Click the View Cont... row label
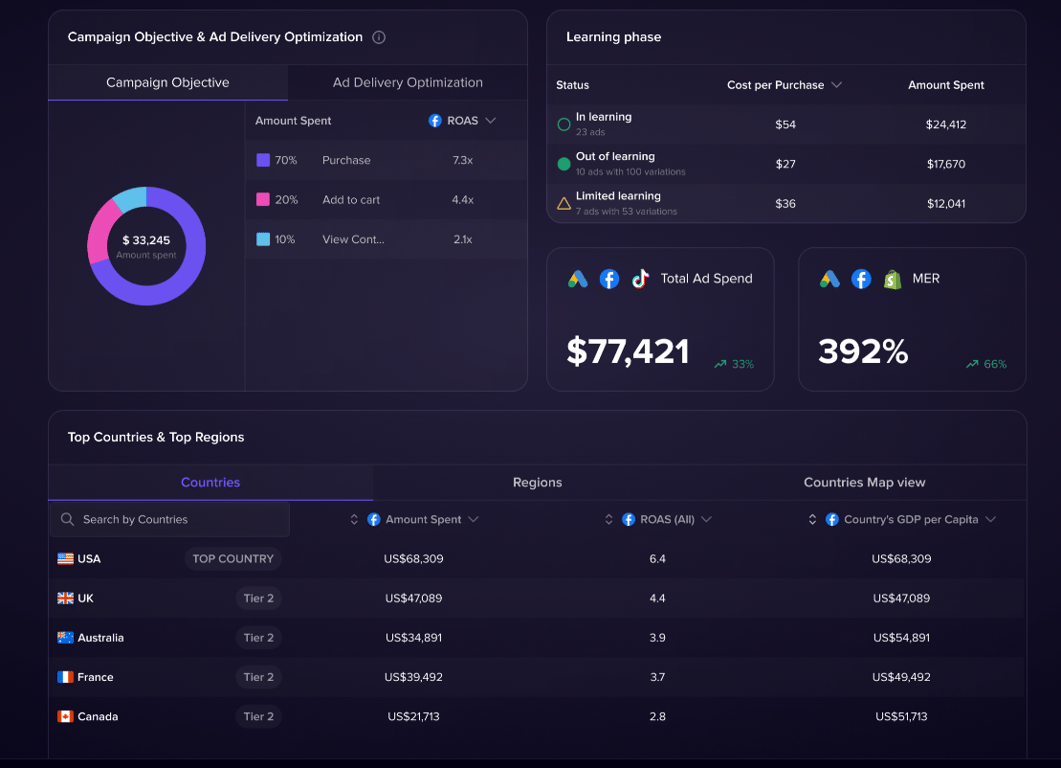Image resolution: width=1061 pixels, height=768 pixels. pos(353,239)
